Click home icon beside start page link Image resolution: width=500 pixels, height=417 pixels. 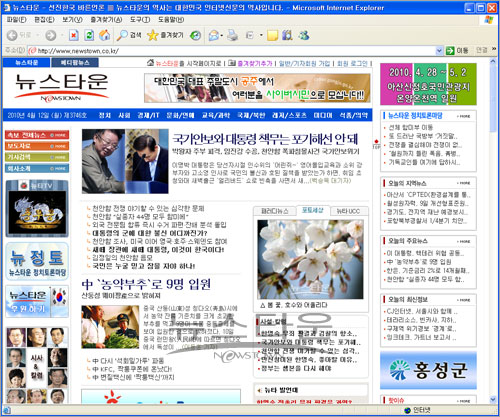click(x=151, y=62)
